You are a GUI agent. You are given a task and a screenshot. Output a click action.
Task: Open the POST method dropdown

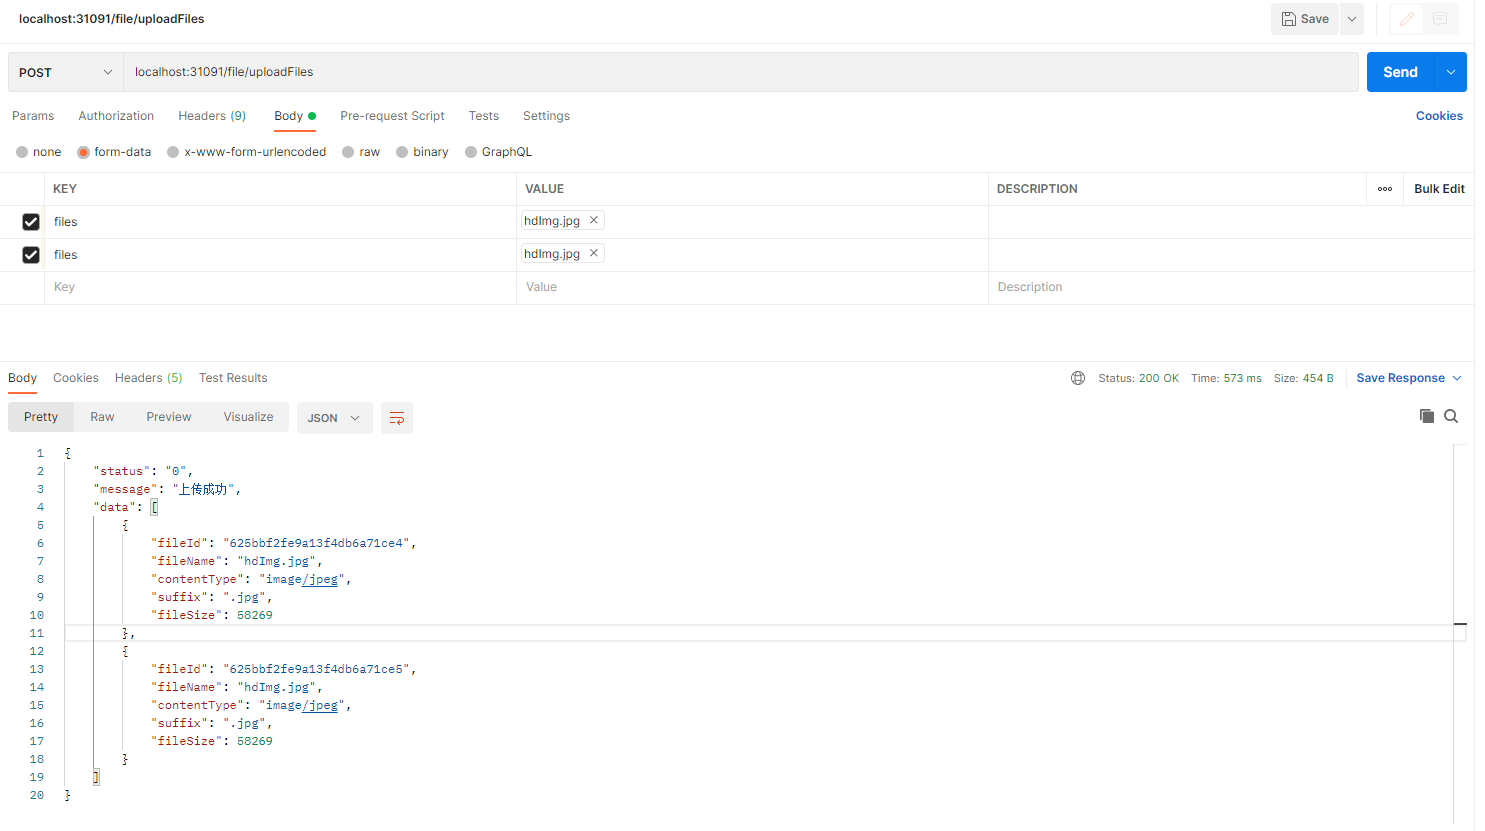click(66, 72)
